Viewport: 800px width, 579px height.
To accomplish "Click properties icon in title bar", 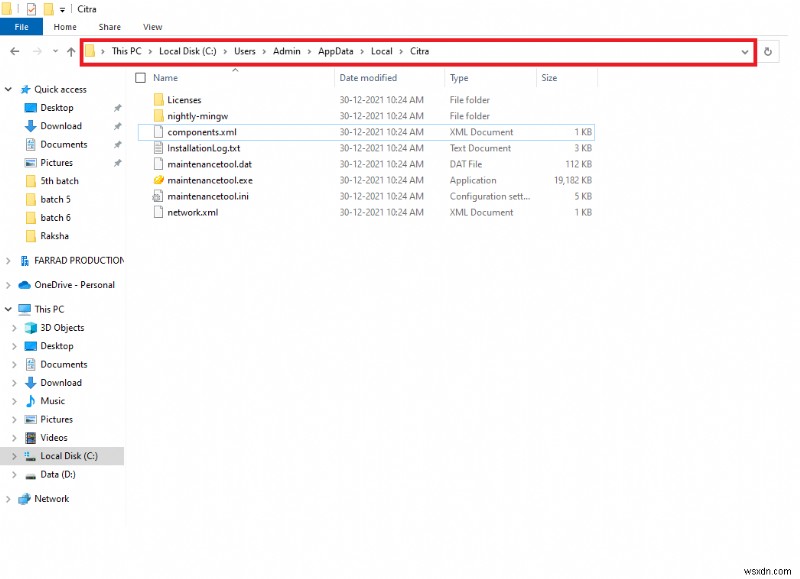I will (x=32, y=9).
